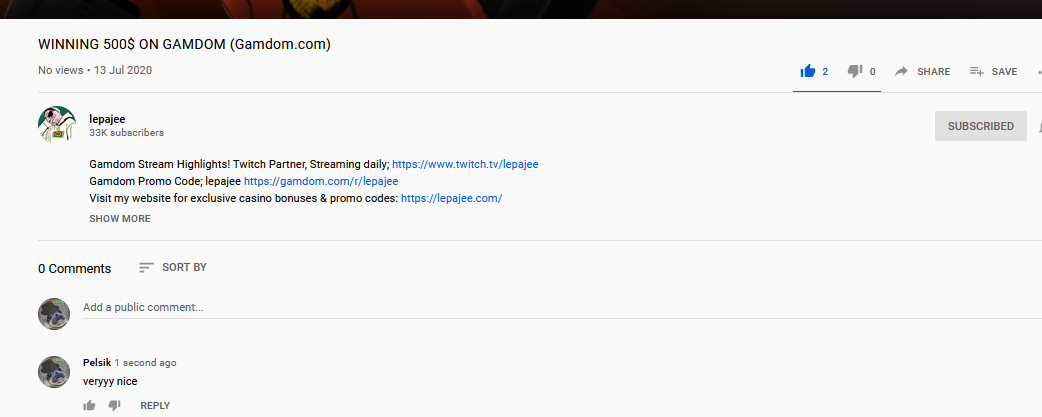Like Pelsik's 'veryyy nice' comment

pos(89,405)
